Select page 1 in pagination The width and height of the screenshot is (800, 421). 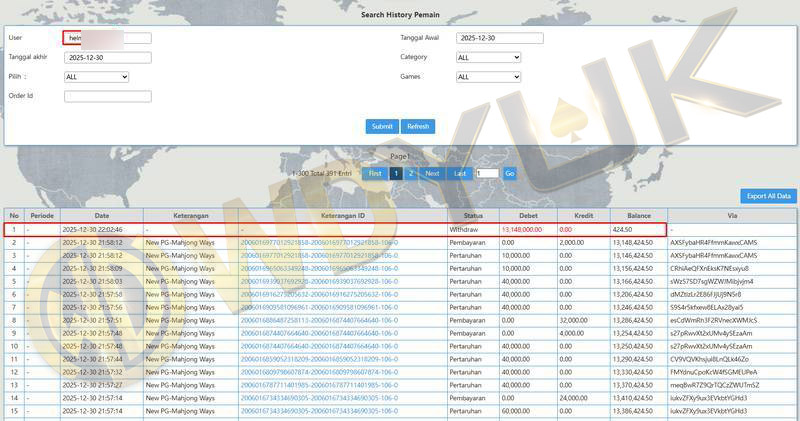[x=396, y=173]
